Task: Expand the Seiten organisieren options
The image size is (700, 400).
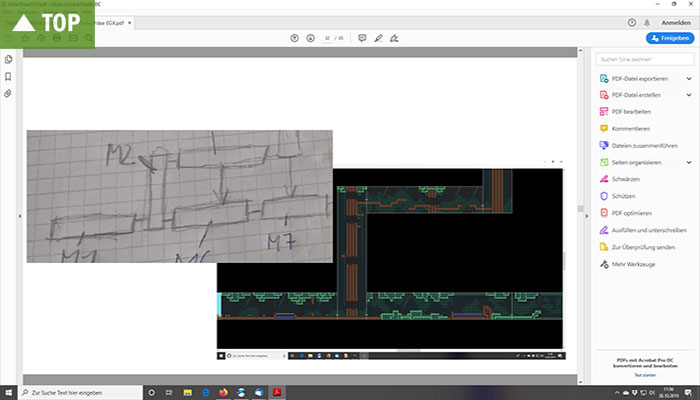Action: pyautogui.click(x=689, y=162)
